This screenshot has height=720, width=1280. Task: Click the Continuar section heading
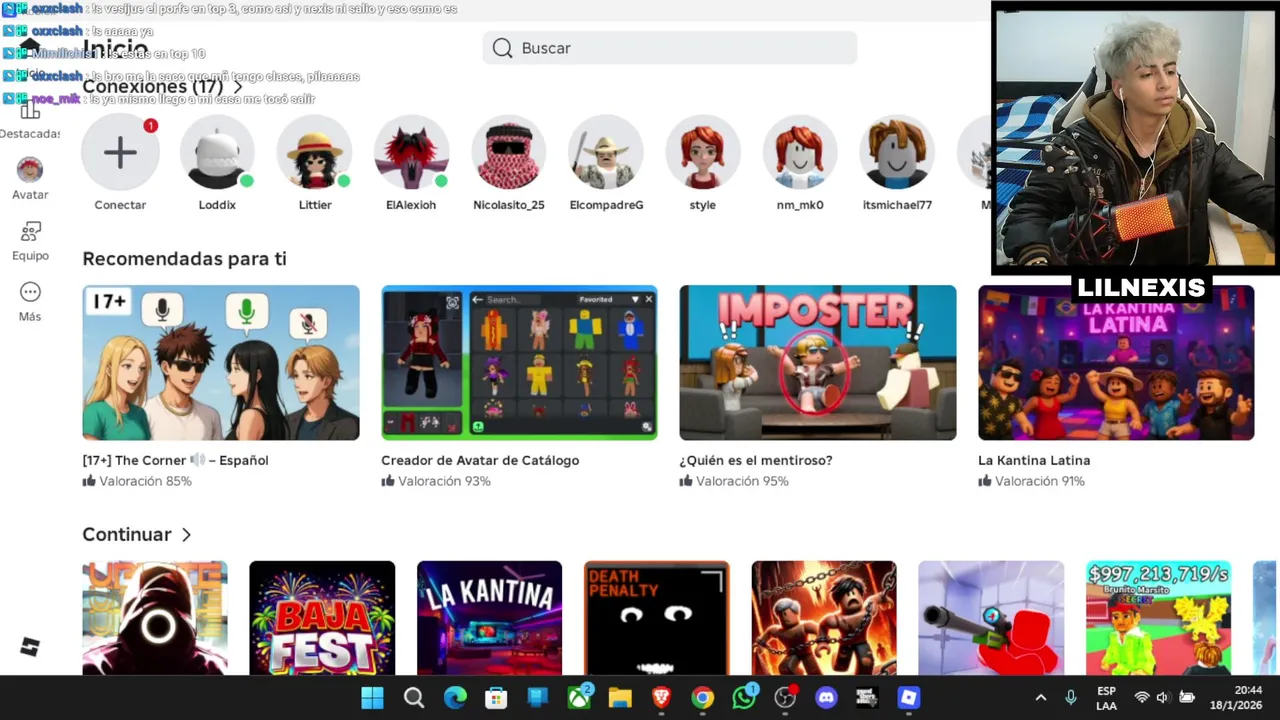pyautogui.click(x=127, y=535)
